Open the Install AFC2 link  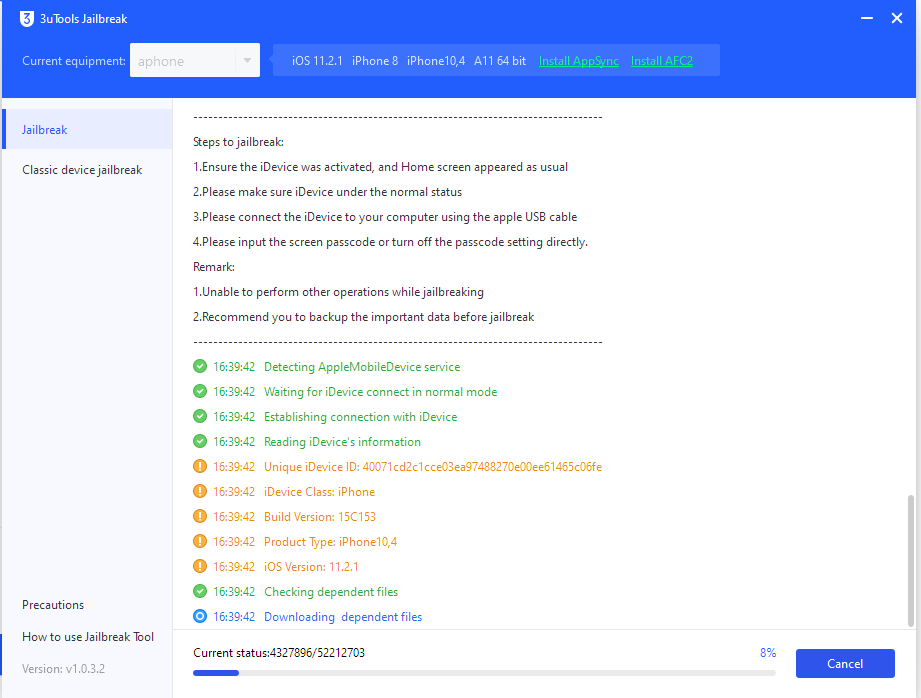(x=661, y=61)
